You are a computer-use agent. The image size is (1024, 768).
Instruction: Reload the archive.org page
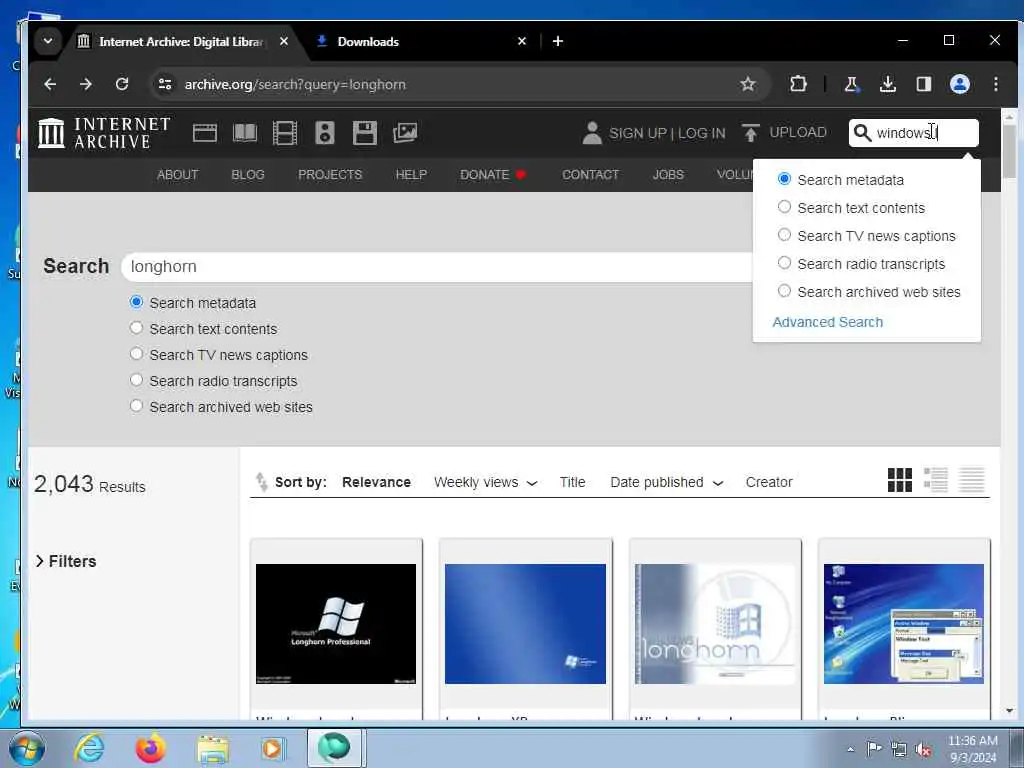(121, 84)
